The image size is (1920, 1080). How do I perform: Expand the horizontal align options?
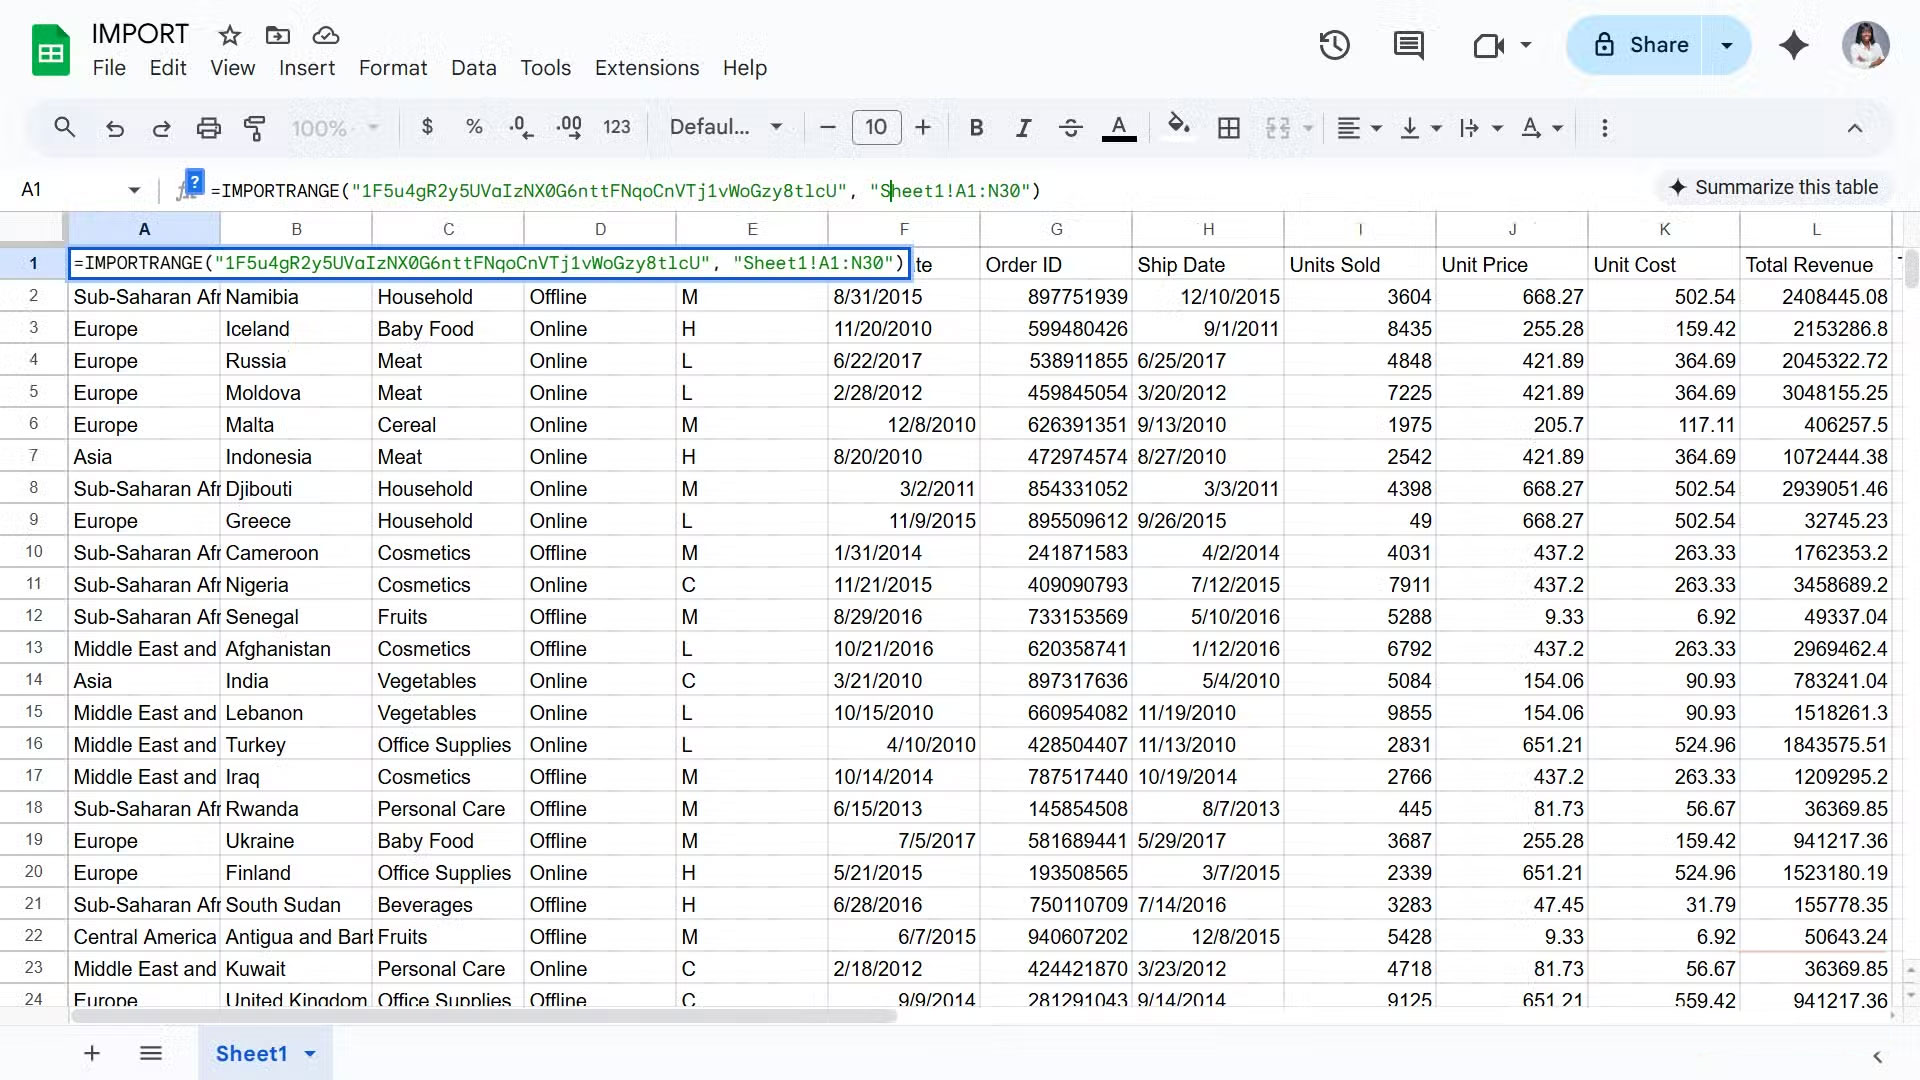[x=1373, y=128]
